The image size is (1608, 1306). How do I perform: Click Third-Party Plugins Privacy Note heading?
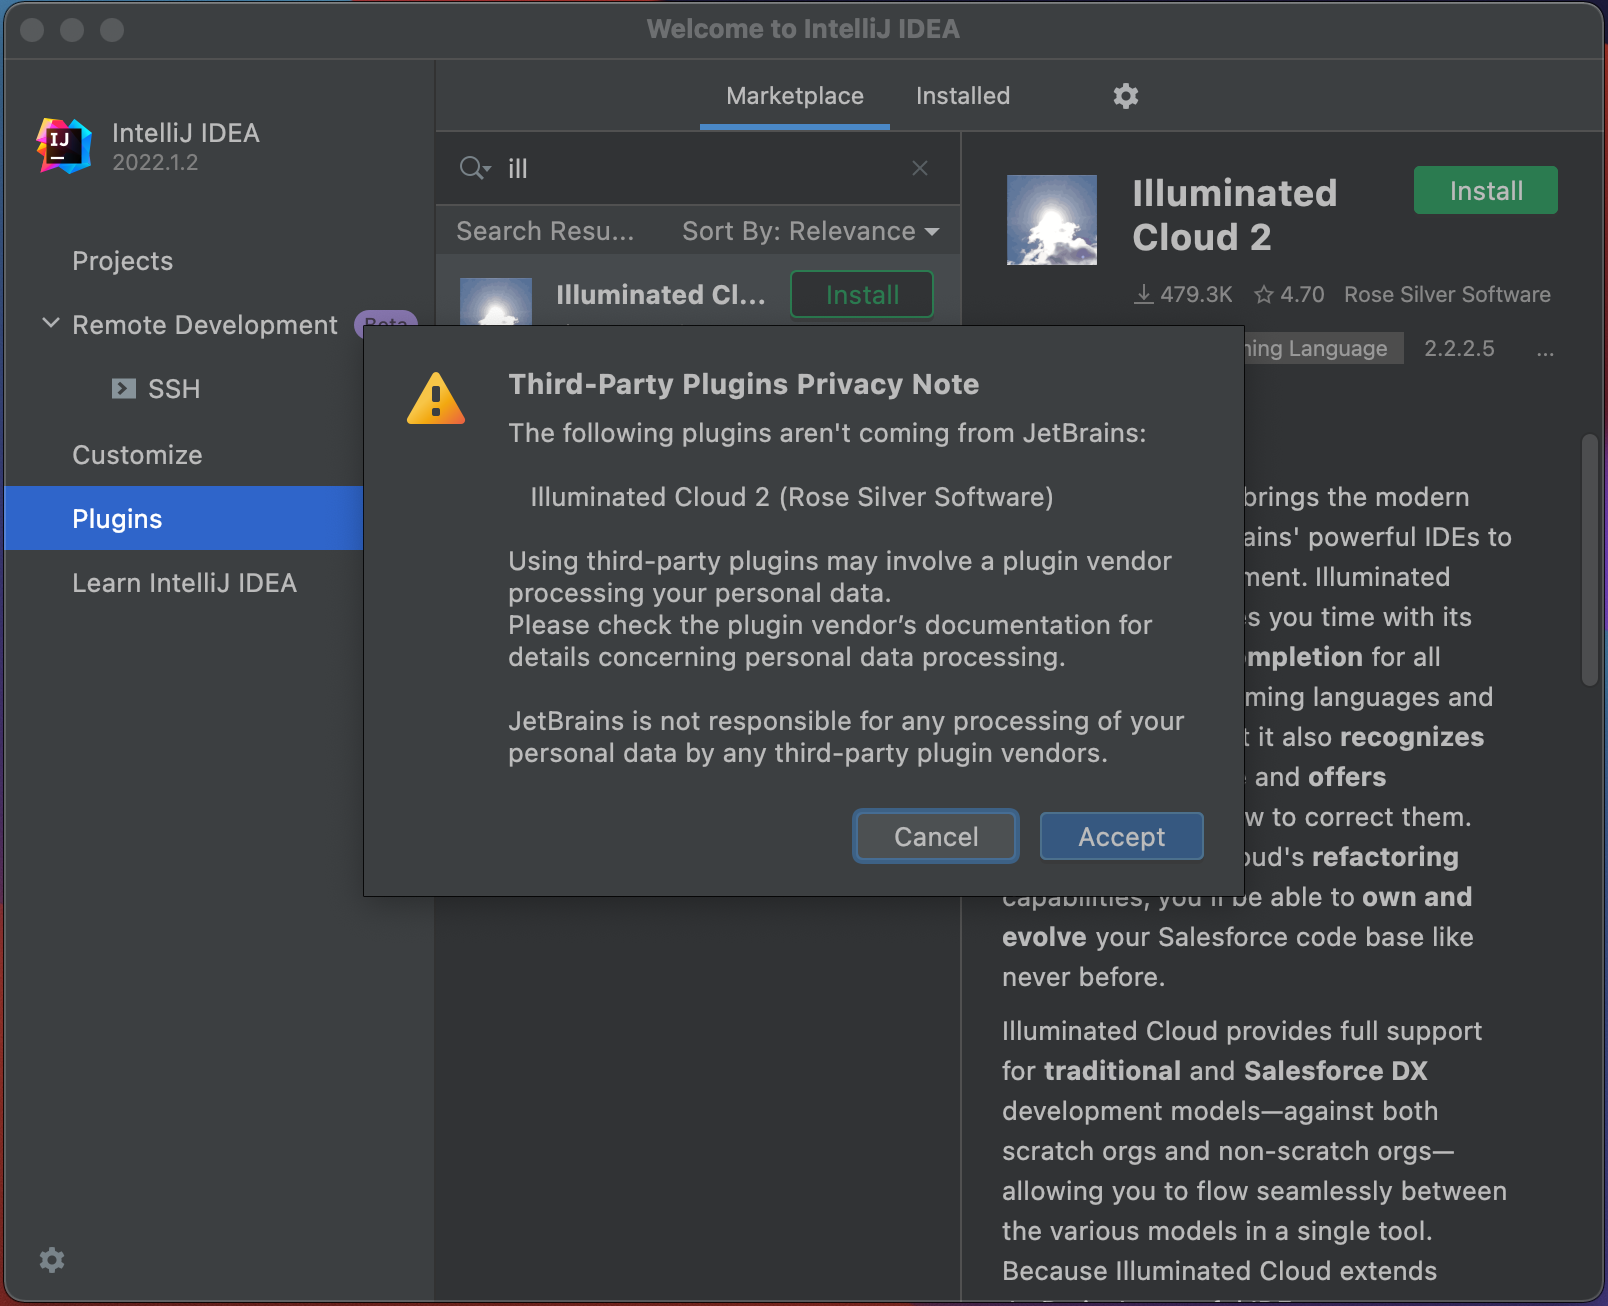pyautogui.click(x=744, y=384)
